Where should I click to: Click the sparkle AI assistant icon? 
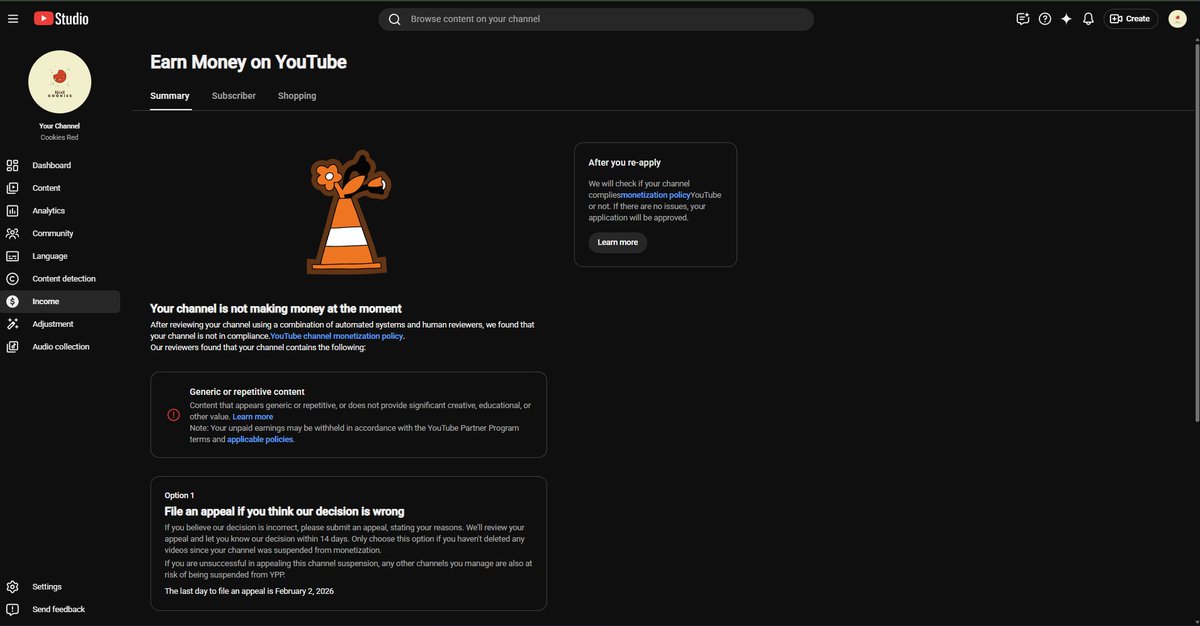(x=1067, y=19)
